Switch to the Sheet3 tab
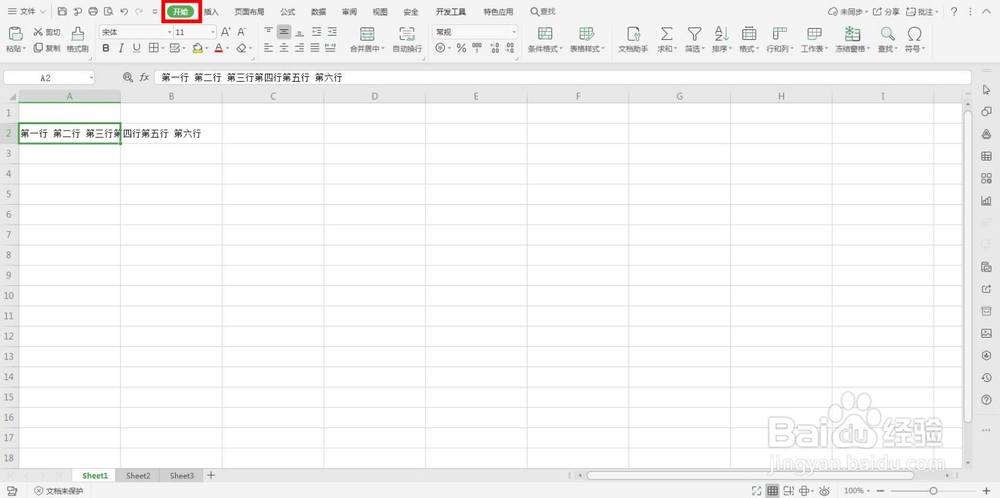The height and width of the screenshot is (498, 1000). [182, 476]
